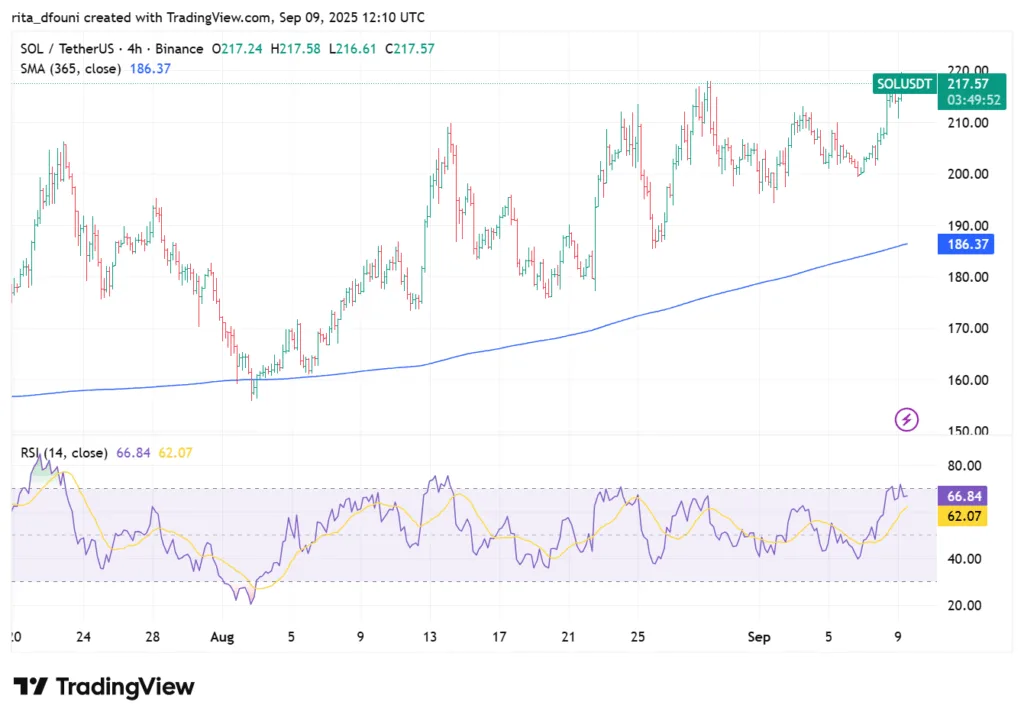Click the TradingView logo at the bottom
This screenshot has width=1024, height=721.
point(104,687)
